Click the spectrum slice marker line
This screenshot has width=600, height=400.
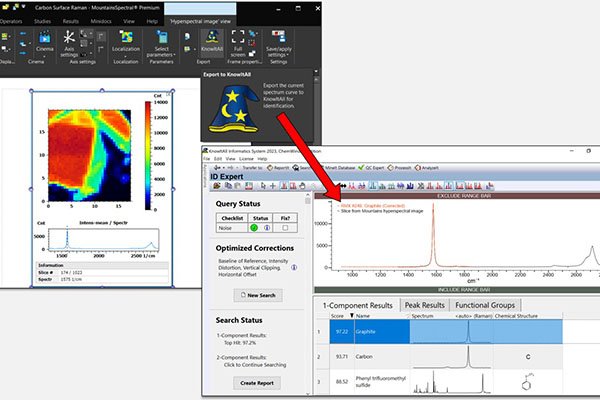pyautogui.click(x=67, y=238)
